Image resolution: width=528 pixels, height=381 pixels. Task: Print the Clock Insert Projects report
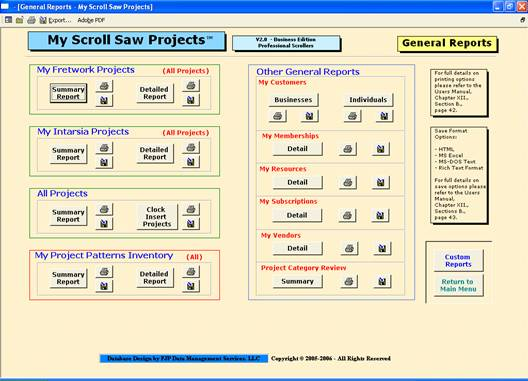pos(191,209)
